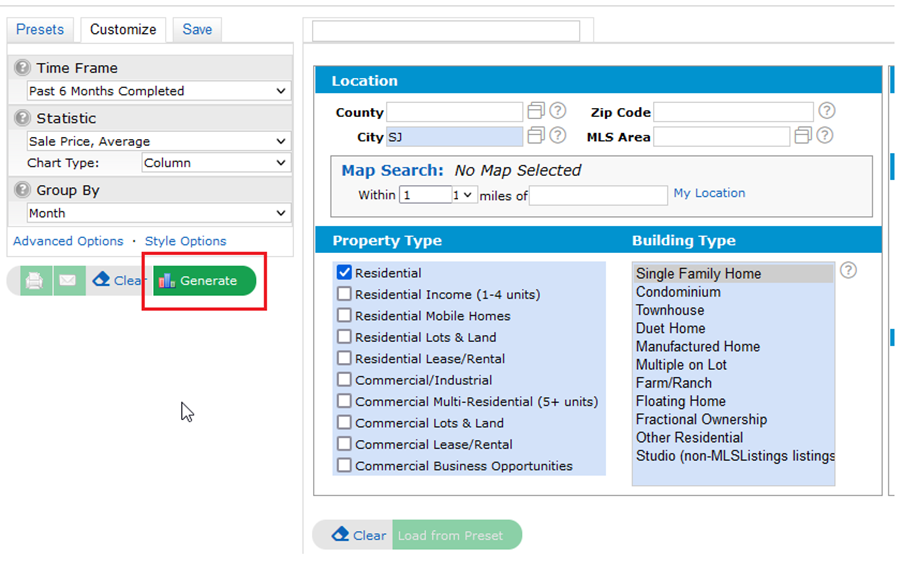Select Townhouse building type
Image resolution: width=902 pixels, height=571 pixels.
coord(733,310)
